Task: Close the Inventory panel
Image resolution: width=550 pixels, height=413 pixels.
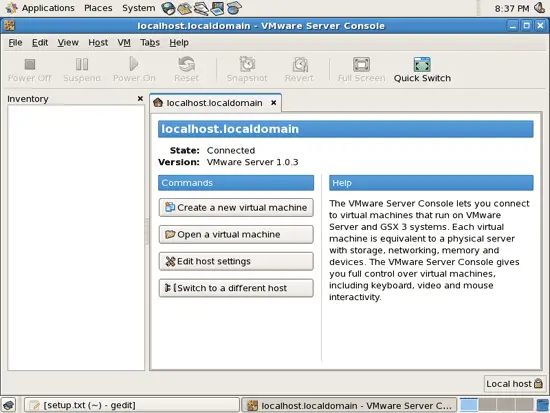Action: (x=140, y=99)
